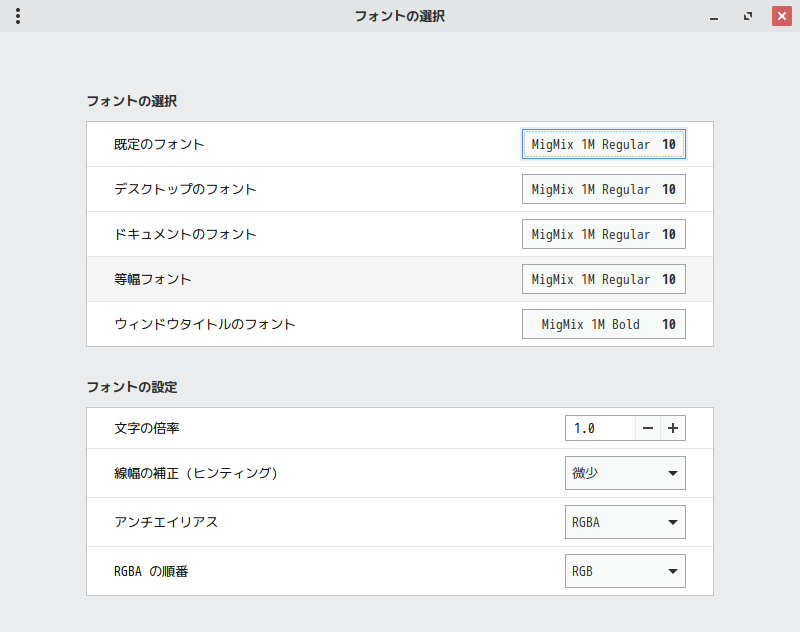Open the 既定のフォント font chooser button
The image size is (800, 632).
point(604,144)
